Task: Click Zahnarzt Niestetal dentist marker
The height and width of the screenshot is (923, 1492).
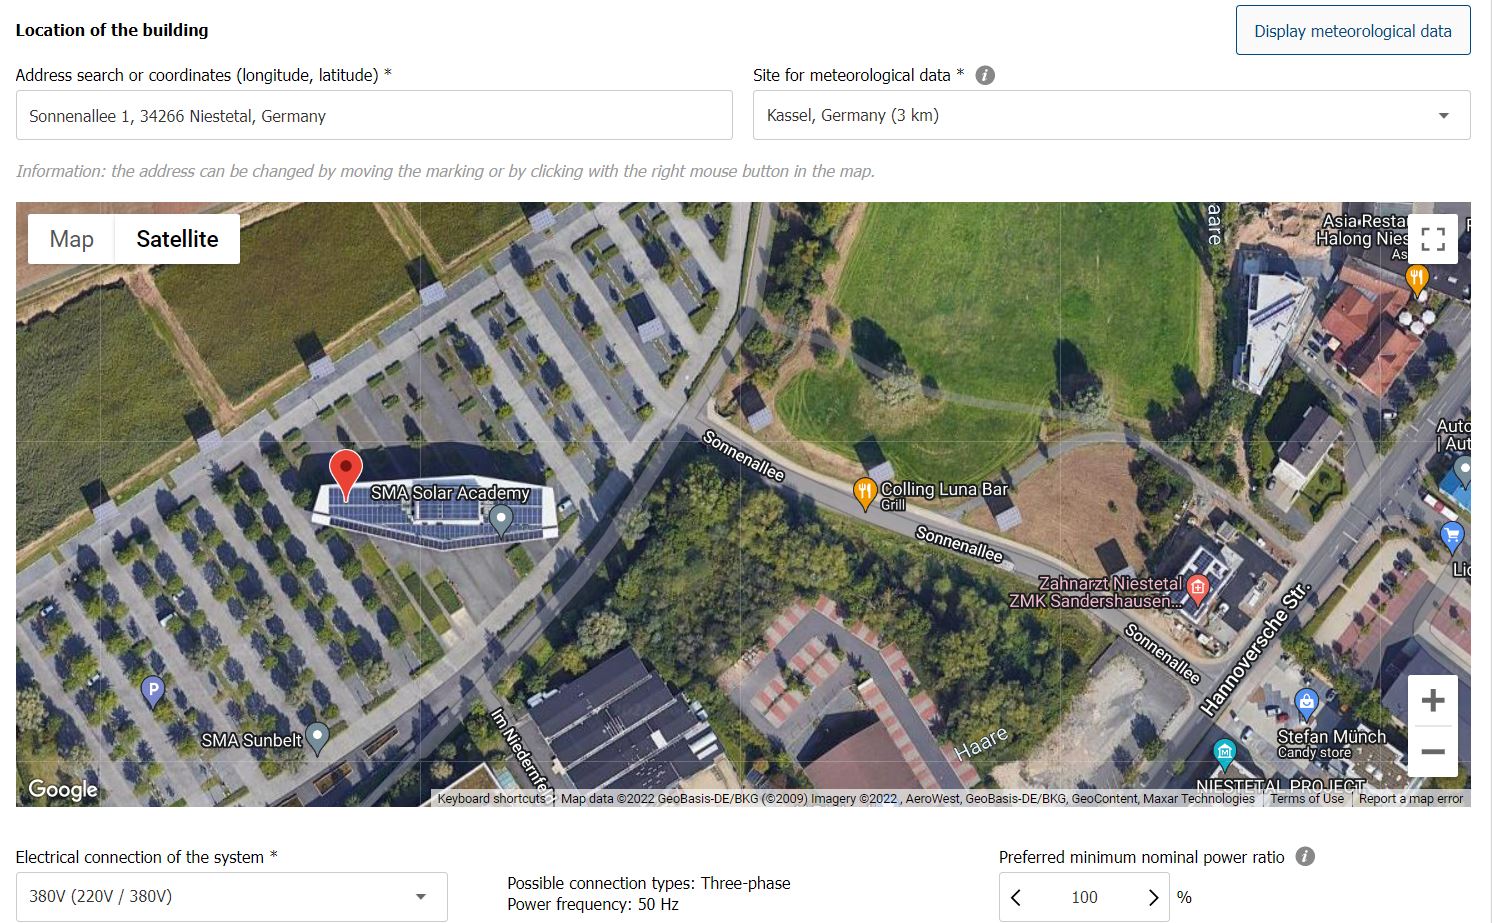Action: 1198,588
